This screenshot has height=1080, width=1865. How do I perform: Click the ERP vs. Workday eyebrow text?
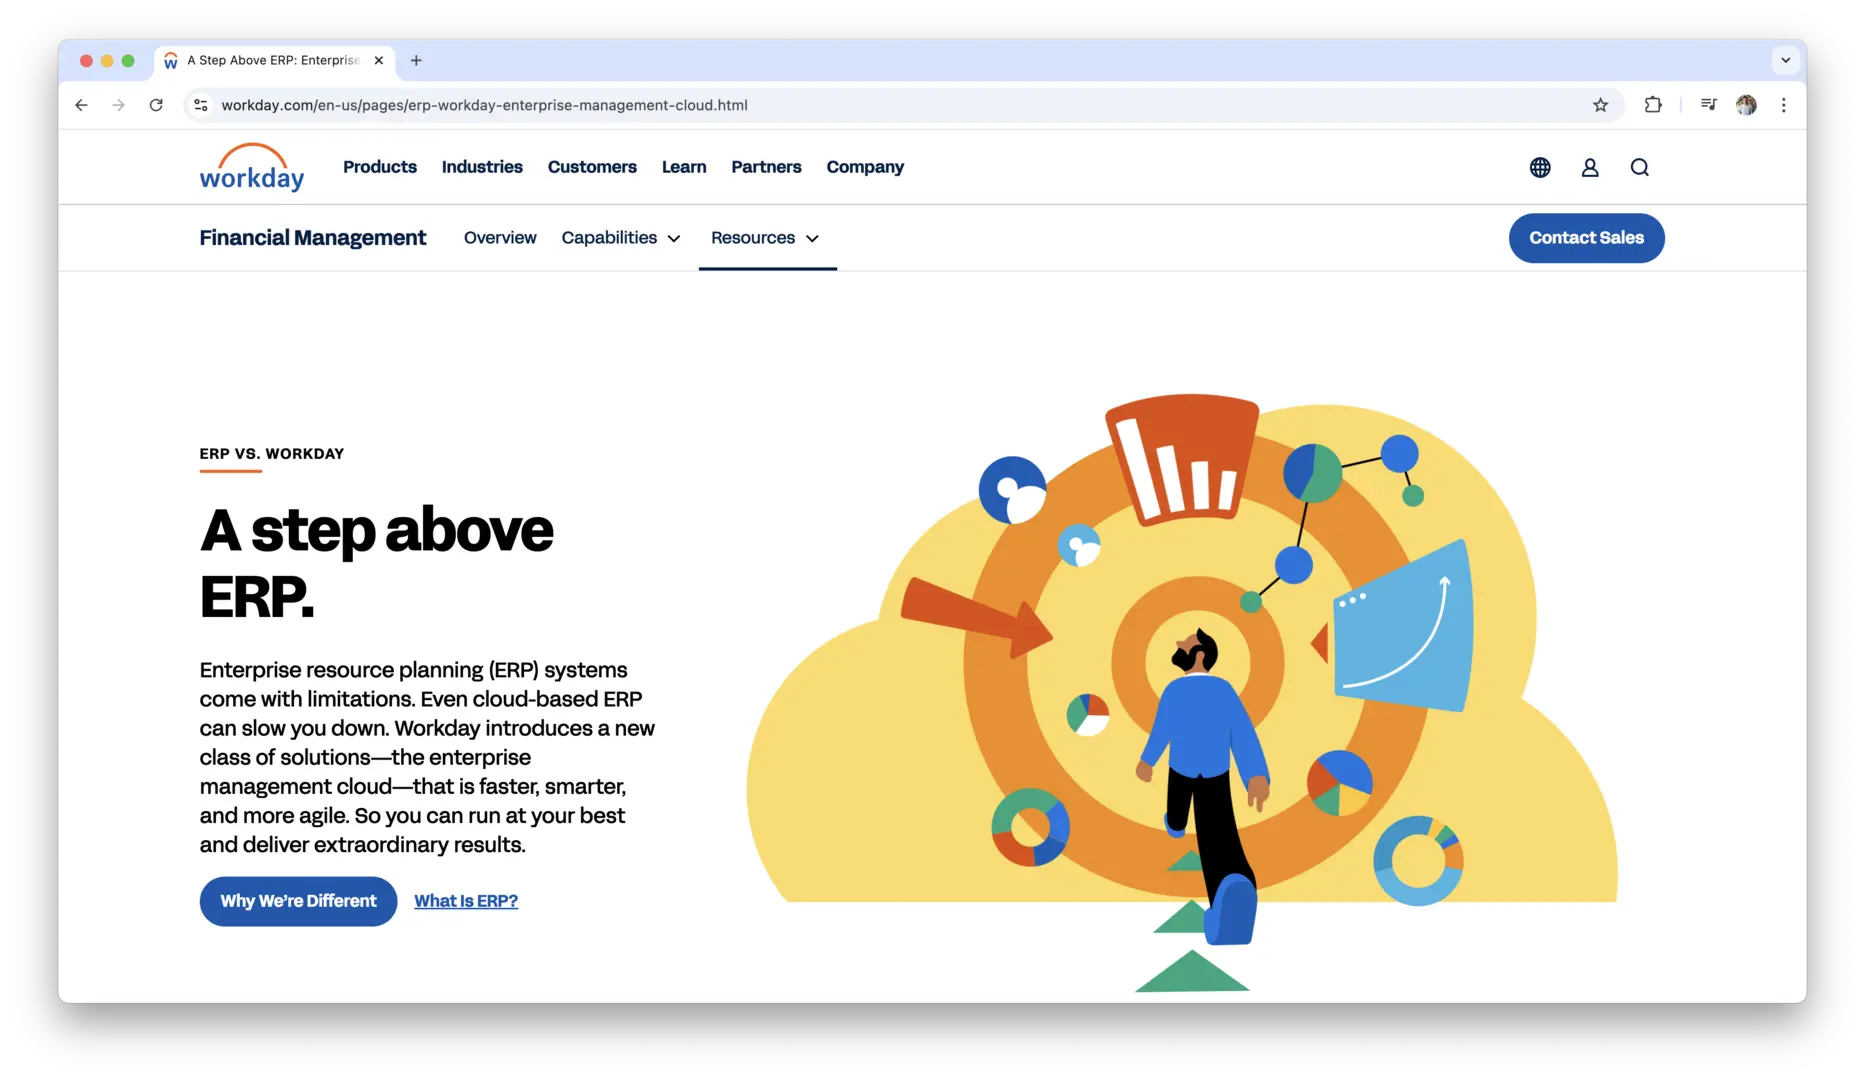point(272,454)
